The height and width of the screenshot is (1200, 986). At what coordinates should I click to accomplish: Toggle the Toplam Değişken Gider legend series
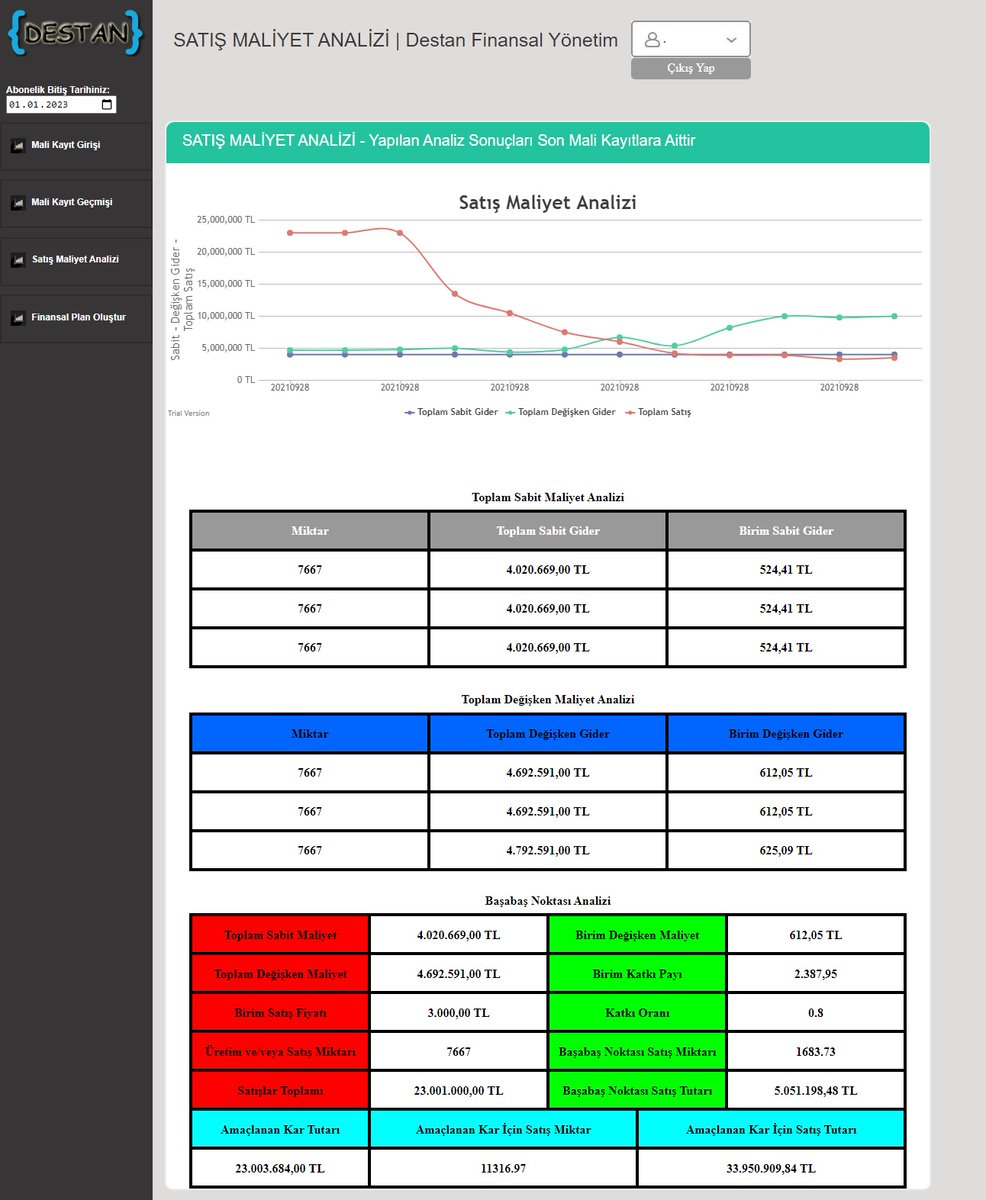561,412
